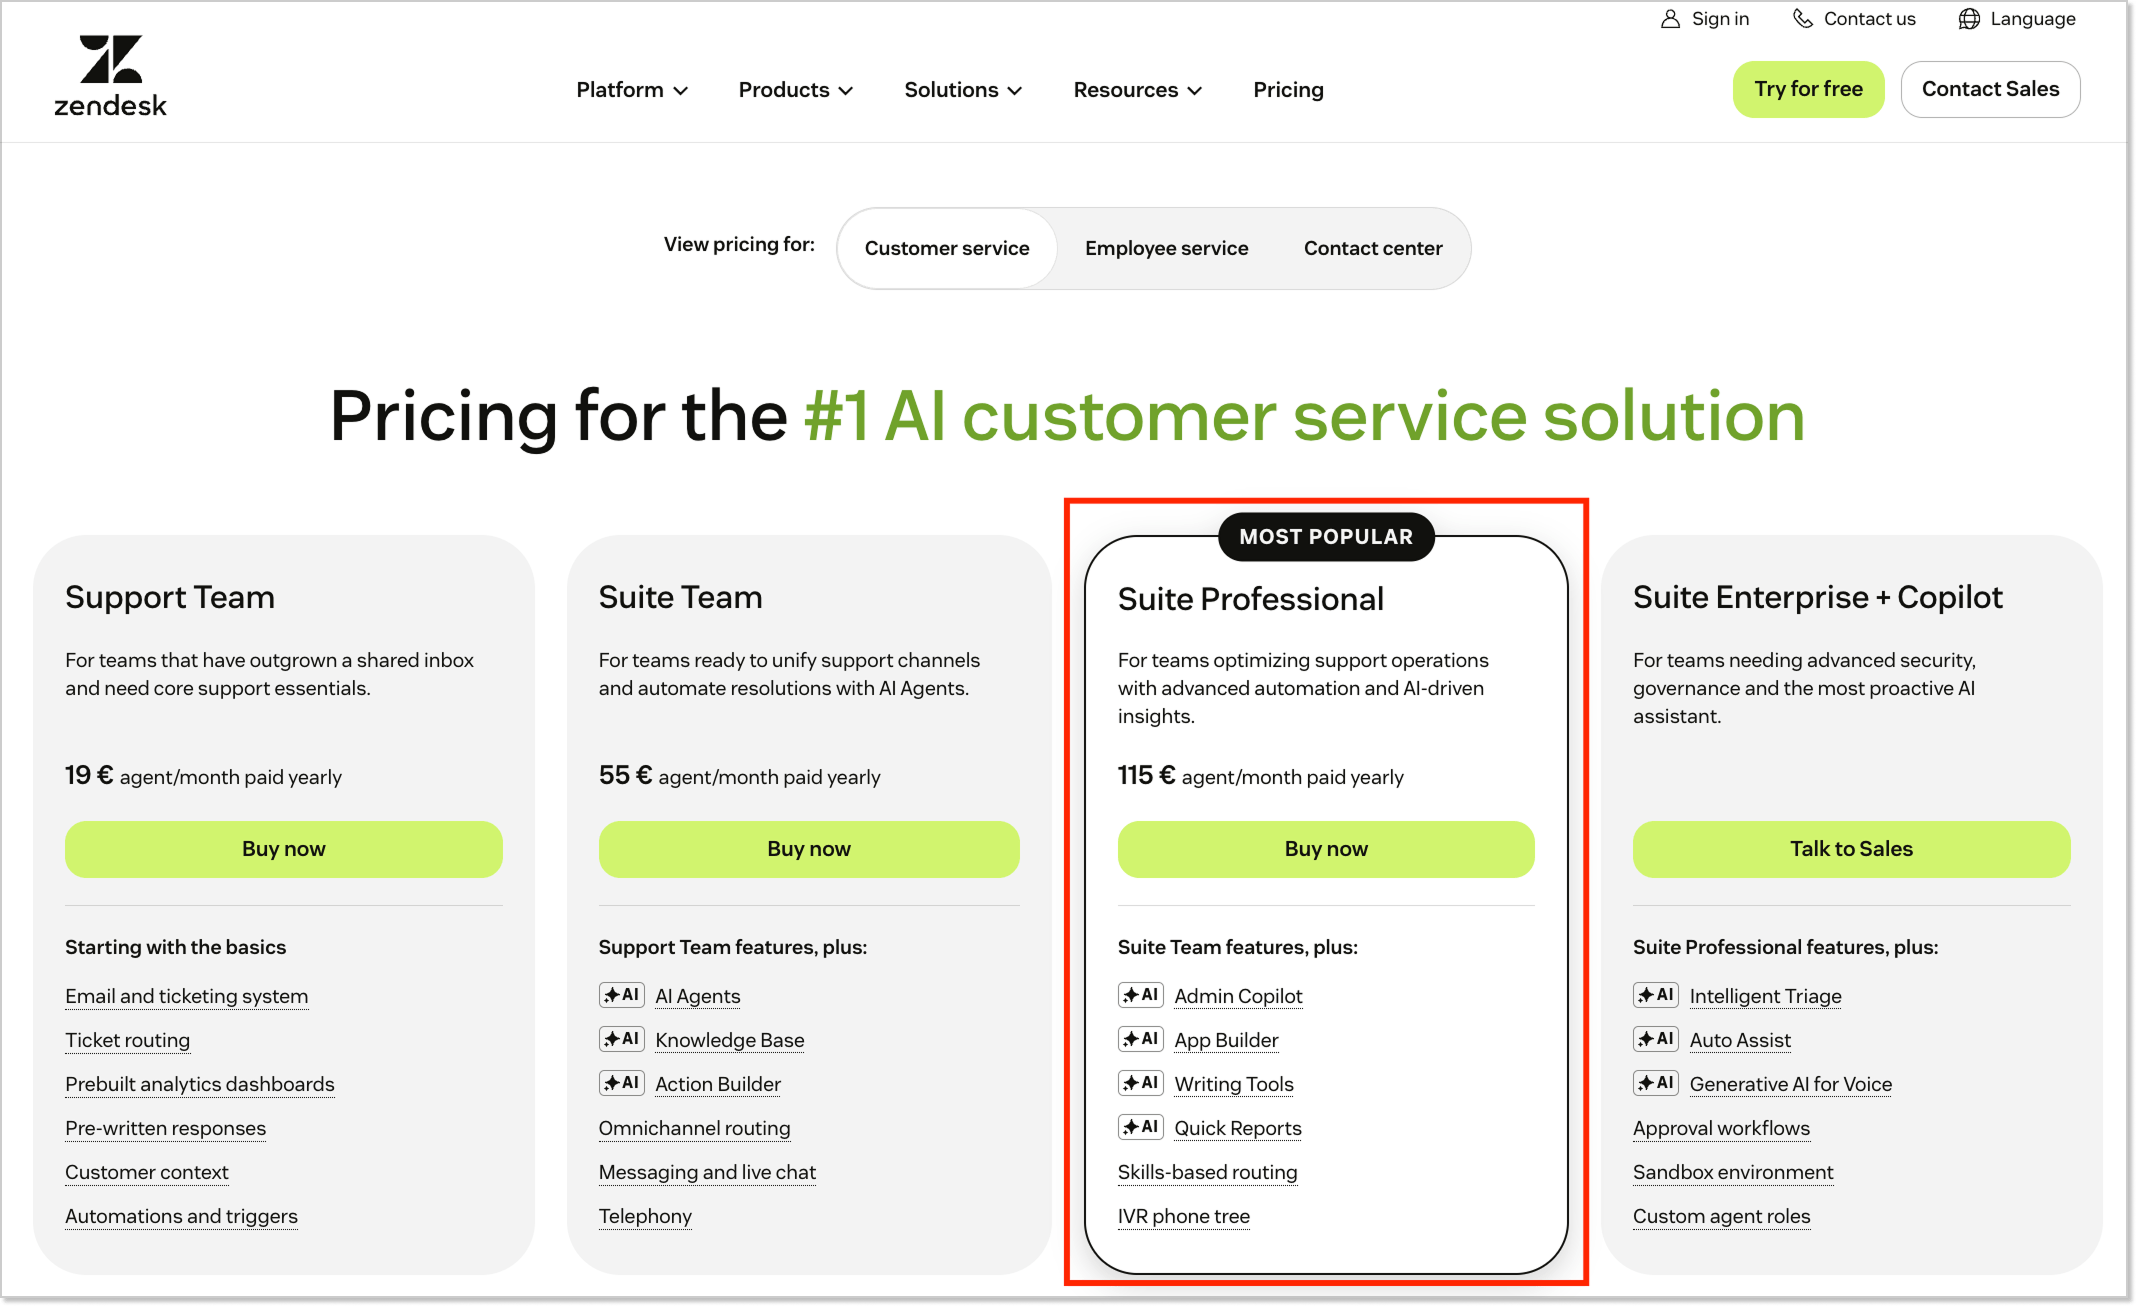Screen dimensions: 2136x1306
Task: Click AI badge next to Knowledge Base
Action: pos(621,1039)
